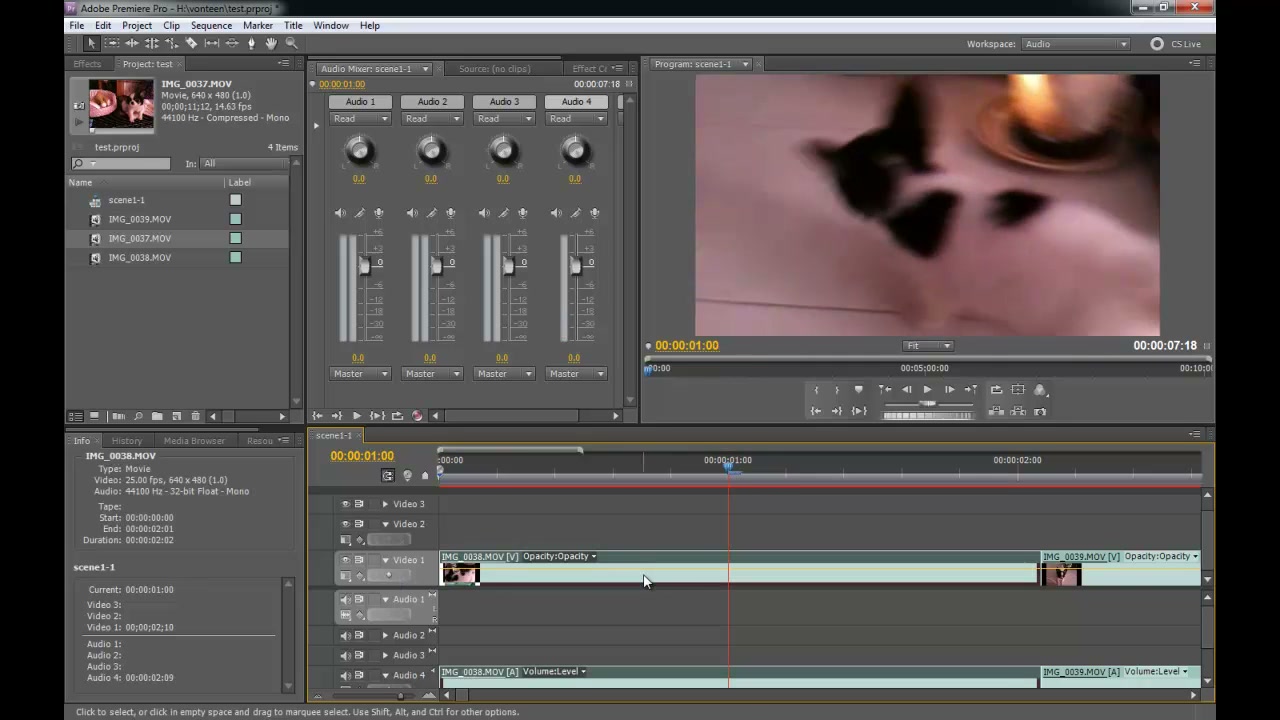This screenshot has height=720, width=1280.
Task: Click Set In Point in Program monitor
Action: [x=816, y=390]
